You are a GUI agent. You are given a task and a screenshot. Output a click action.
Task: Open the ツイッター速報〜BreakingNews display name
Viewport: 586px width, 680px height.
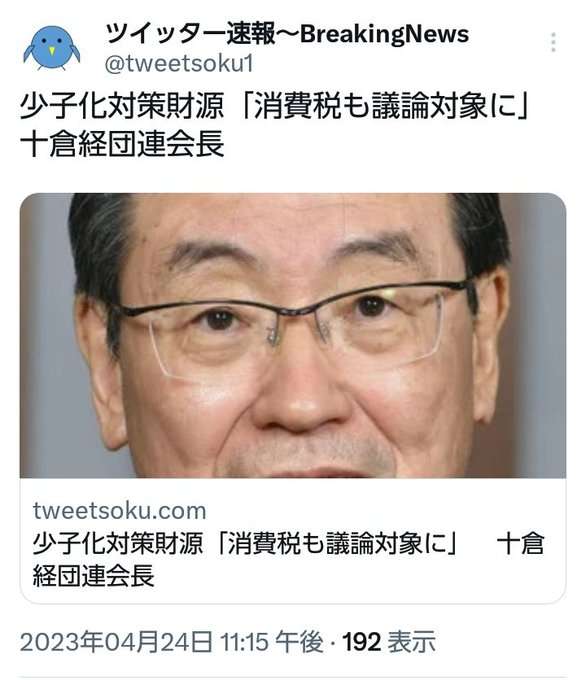point(287,34)
